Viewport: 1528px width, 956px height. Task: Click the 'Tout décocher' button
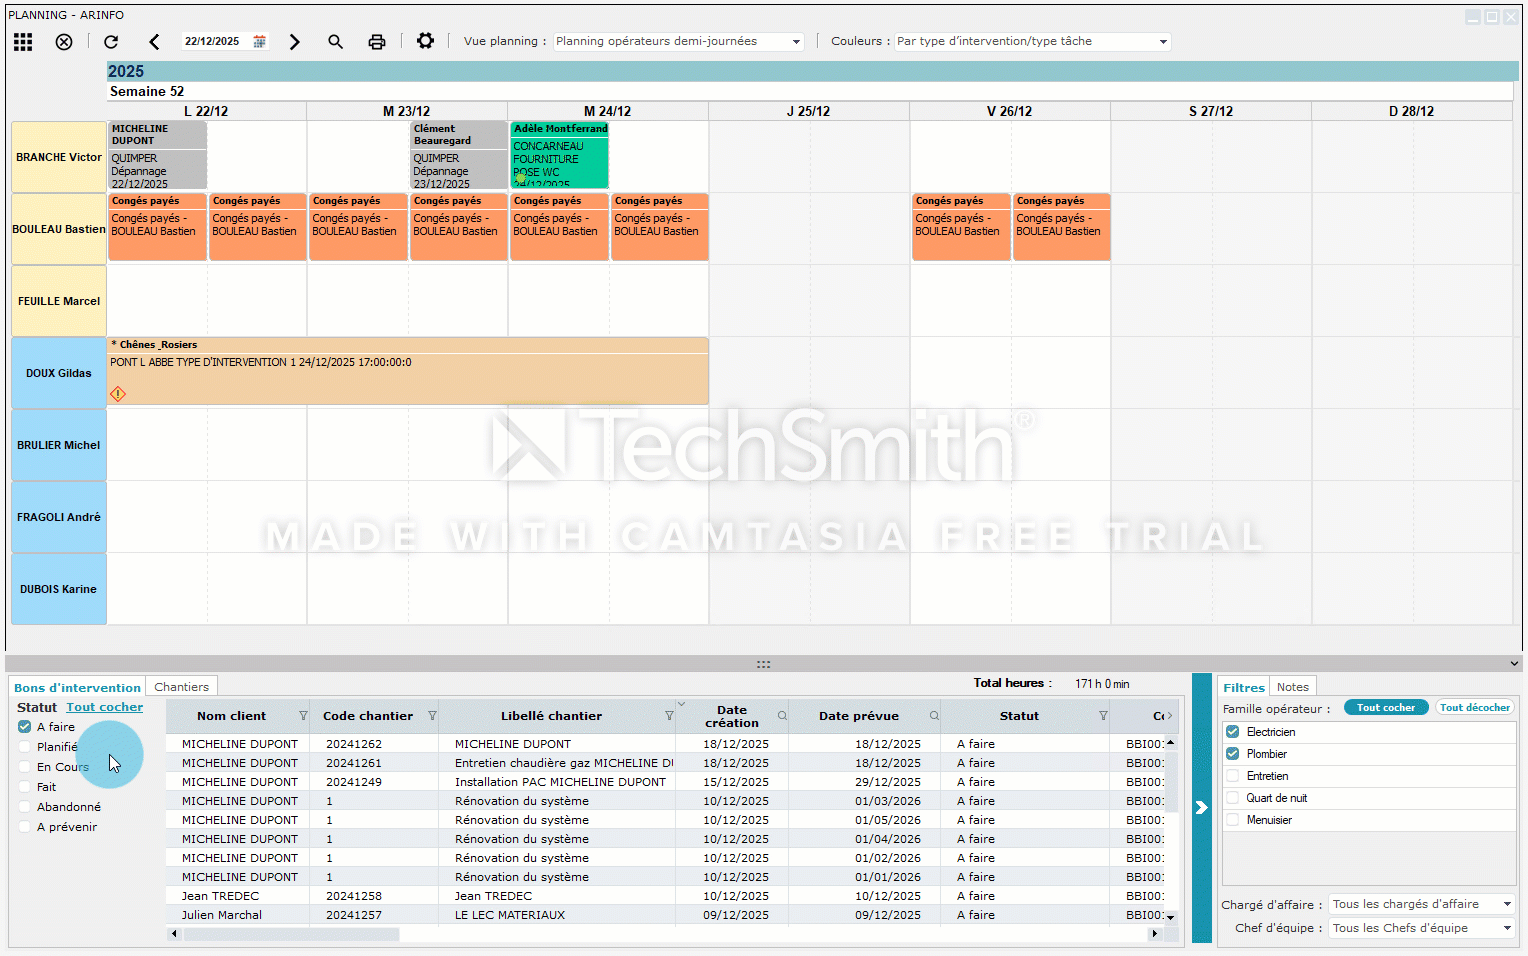coord(1475,707)
